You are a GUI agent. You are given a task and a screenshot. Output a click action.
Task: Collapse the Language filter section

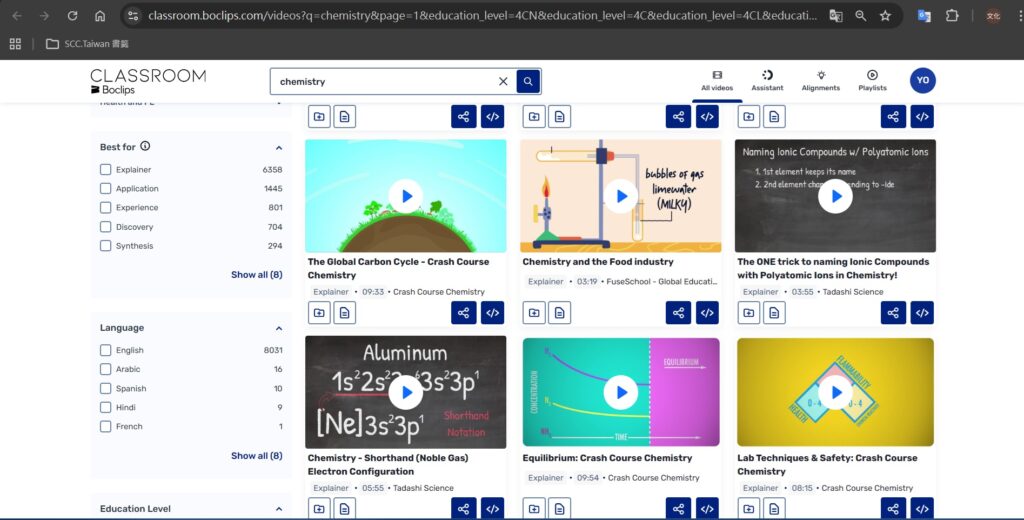tap(278, 328)
